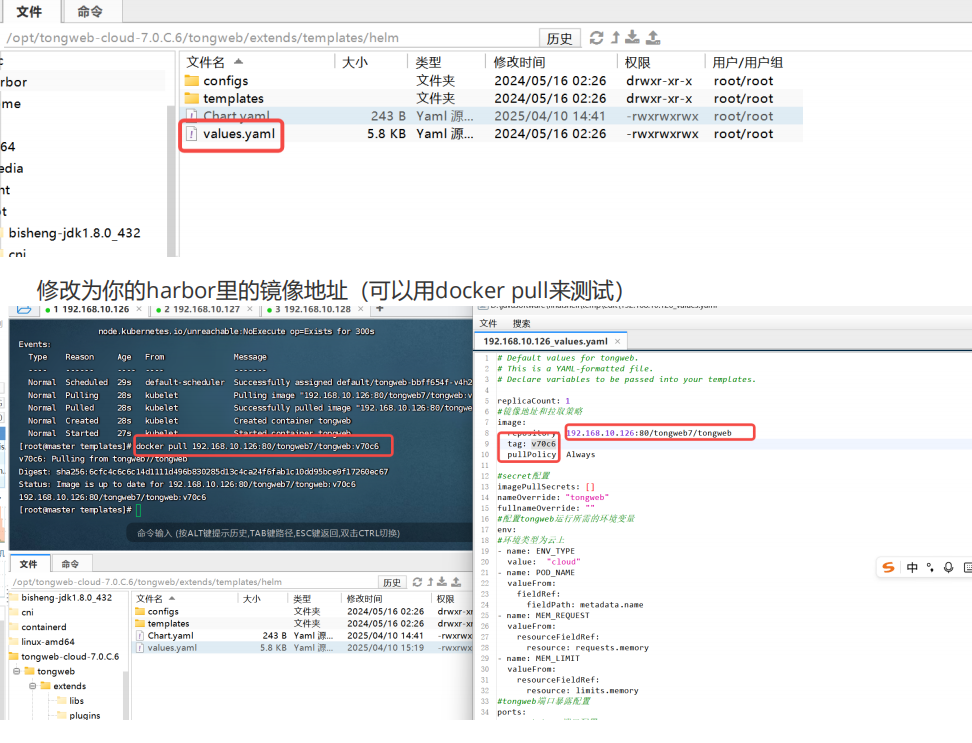This screenshot has height=743, width=972.
Task: Click download icon in lower file panel
Action: pos(442,582)
